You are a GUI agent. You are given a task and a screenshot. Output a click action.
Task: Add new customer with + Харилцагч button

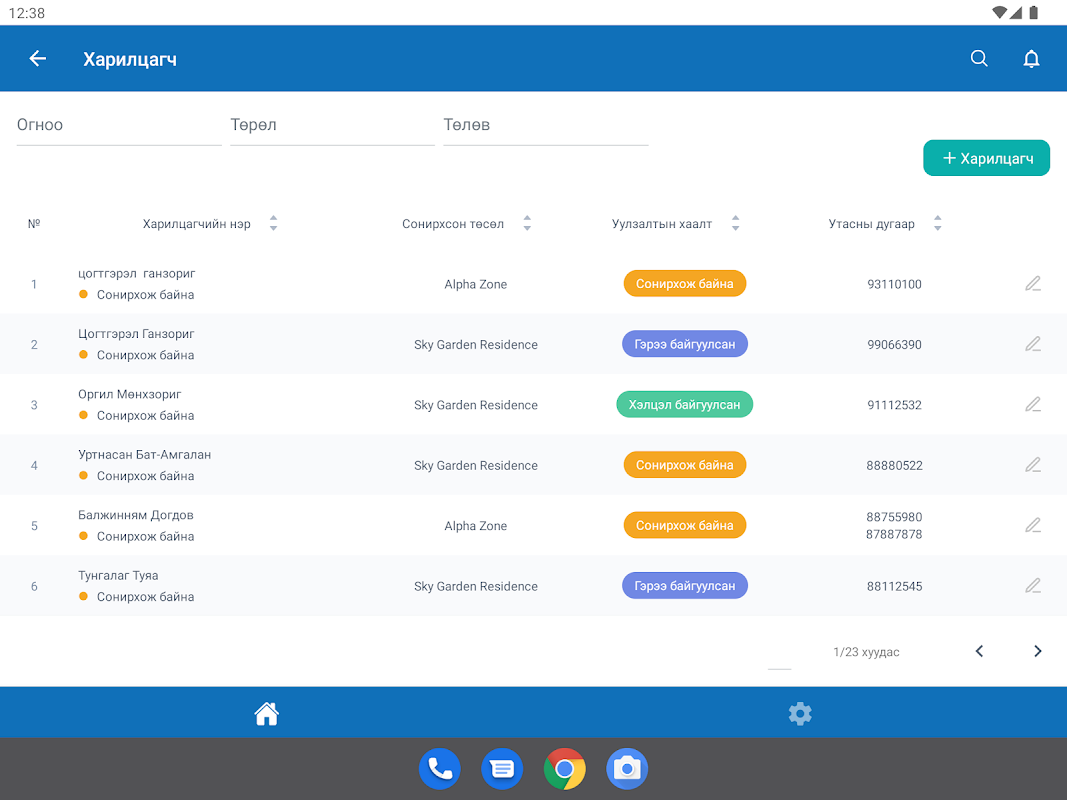coord(986,158)
